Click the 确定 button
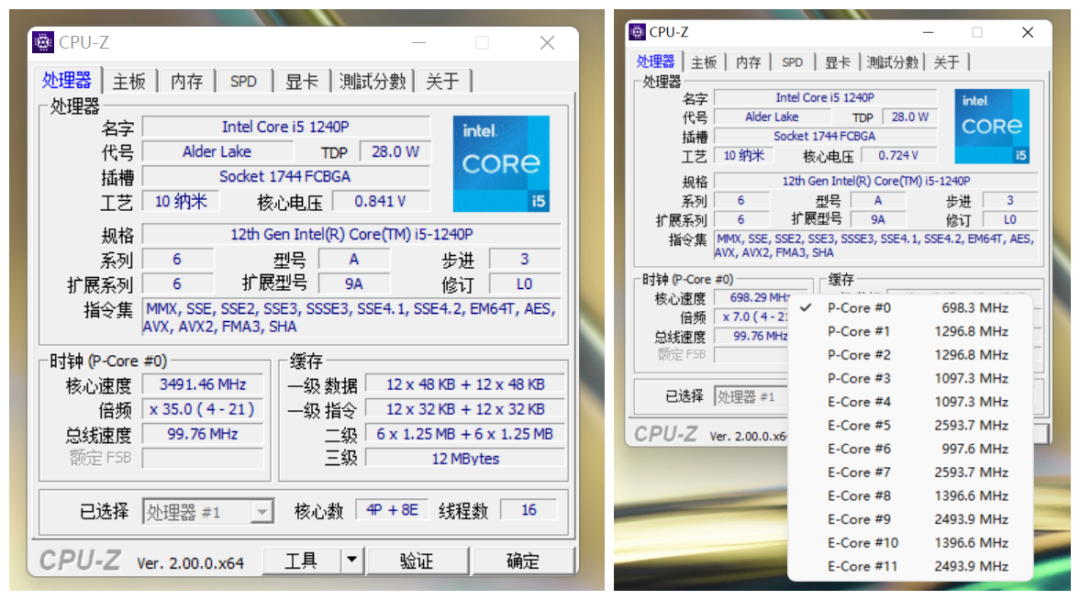Image resolution: width=1080 pixels, height=600 pixels. click(x=523, y=561)
